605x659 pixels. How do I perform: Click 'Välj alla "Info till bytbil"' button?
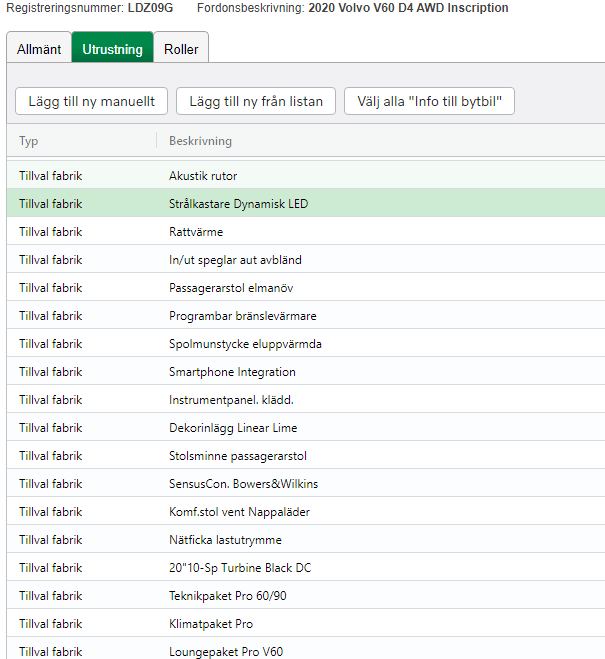[x=429, y=101]
